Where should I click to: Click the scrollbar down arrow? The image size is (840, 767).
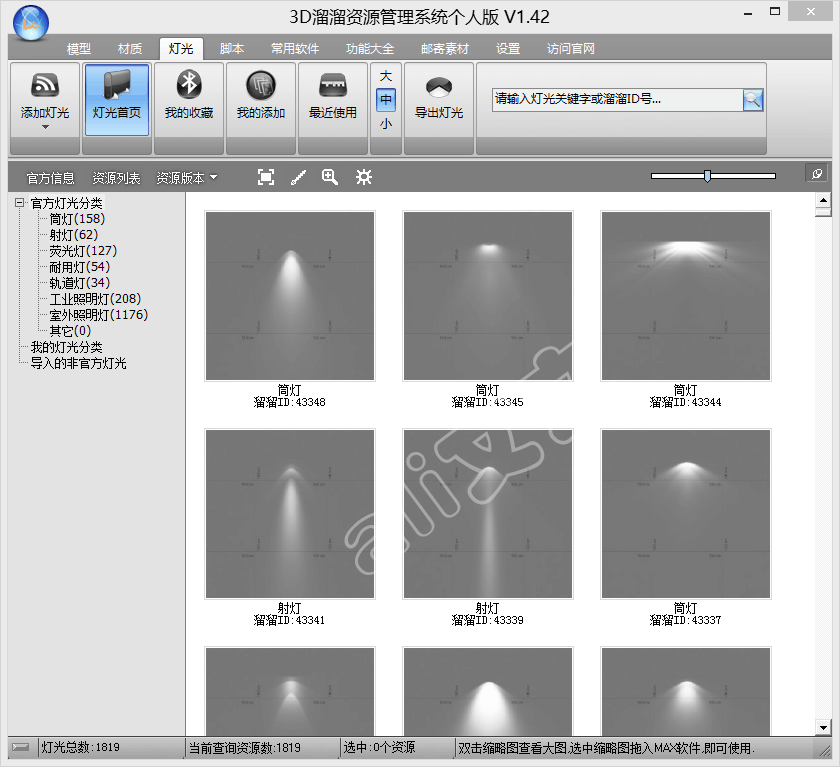coord(823,727)
